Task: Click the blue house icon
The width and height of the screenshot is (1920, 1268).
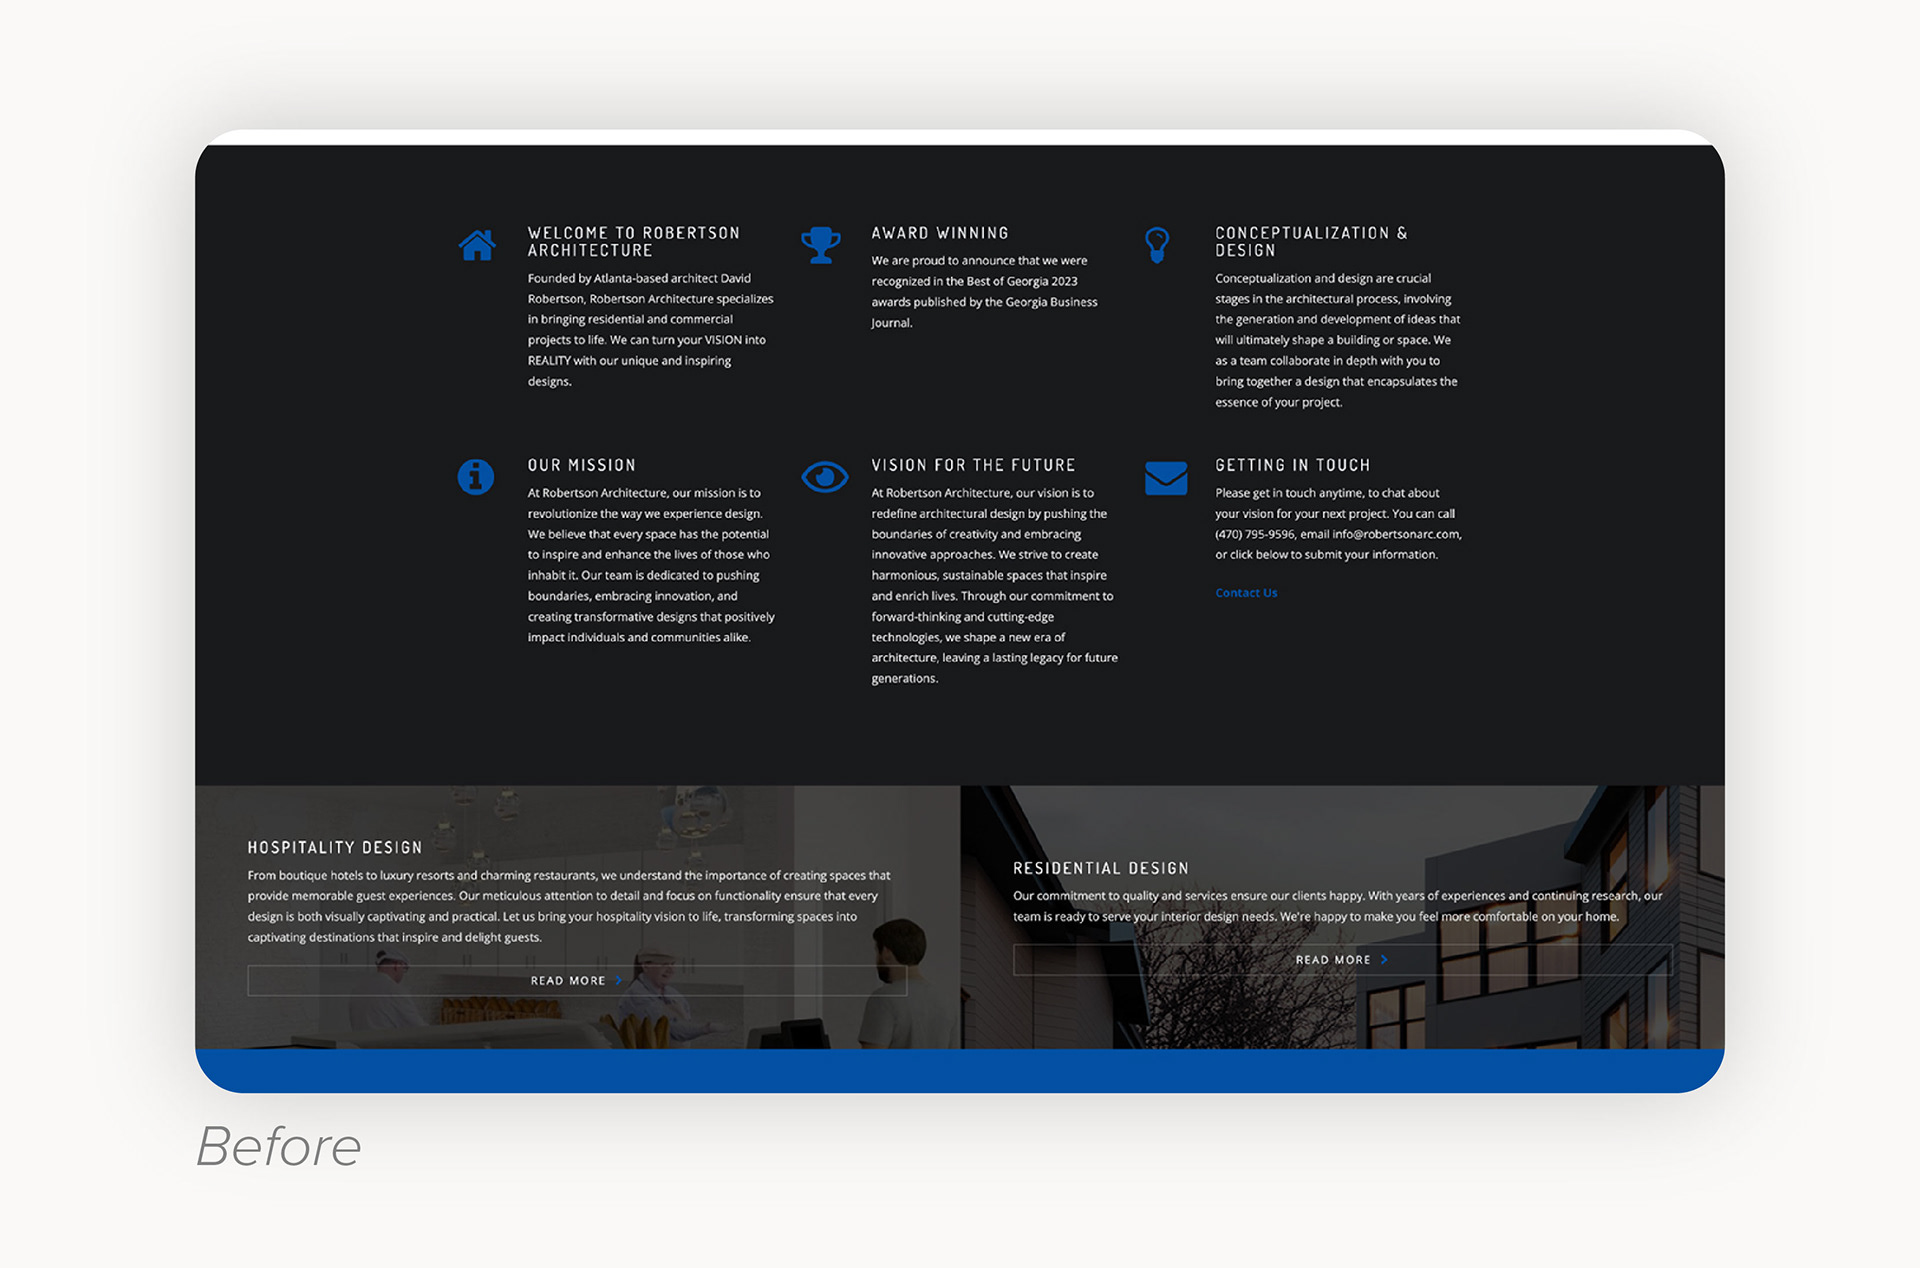Action: [477, 245]
